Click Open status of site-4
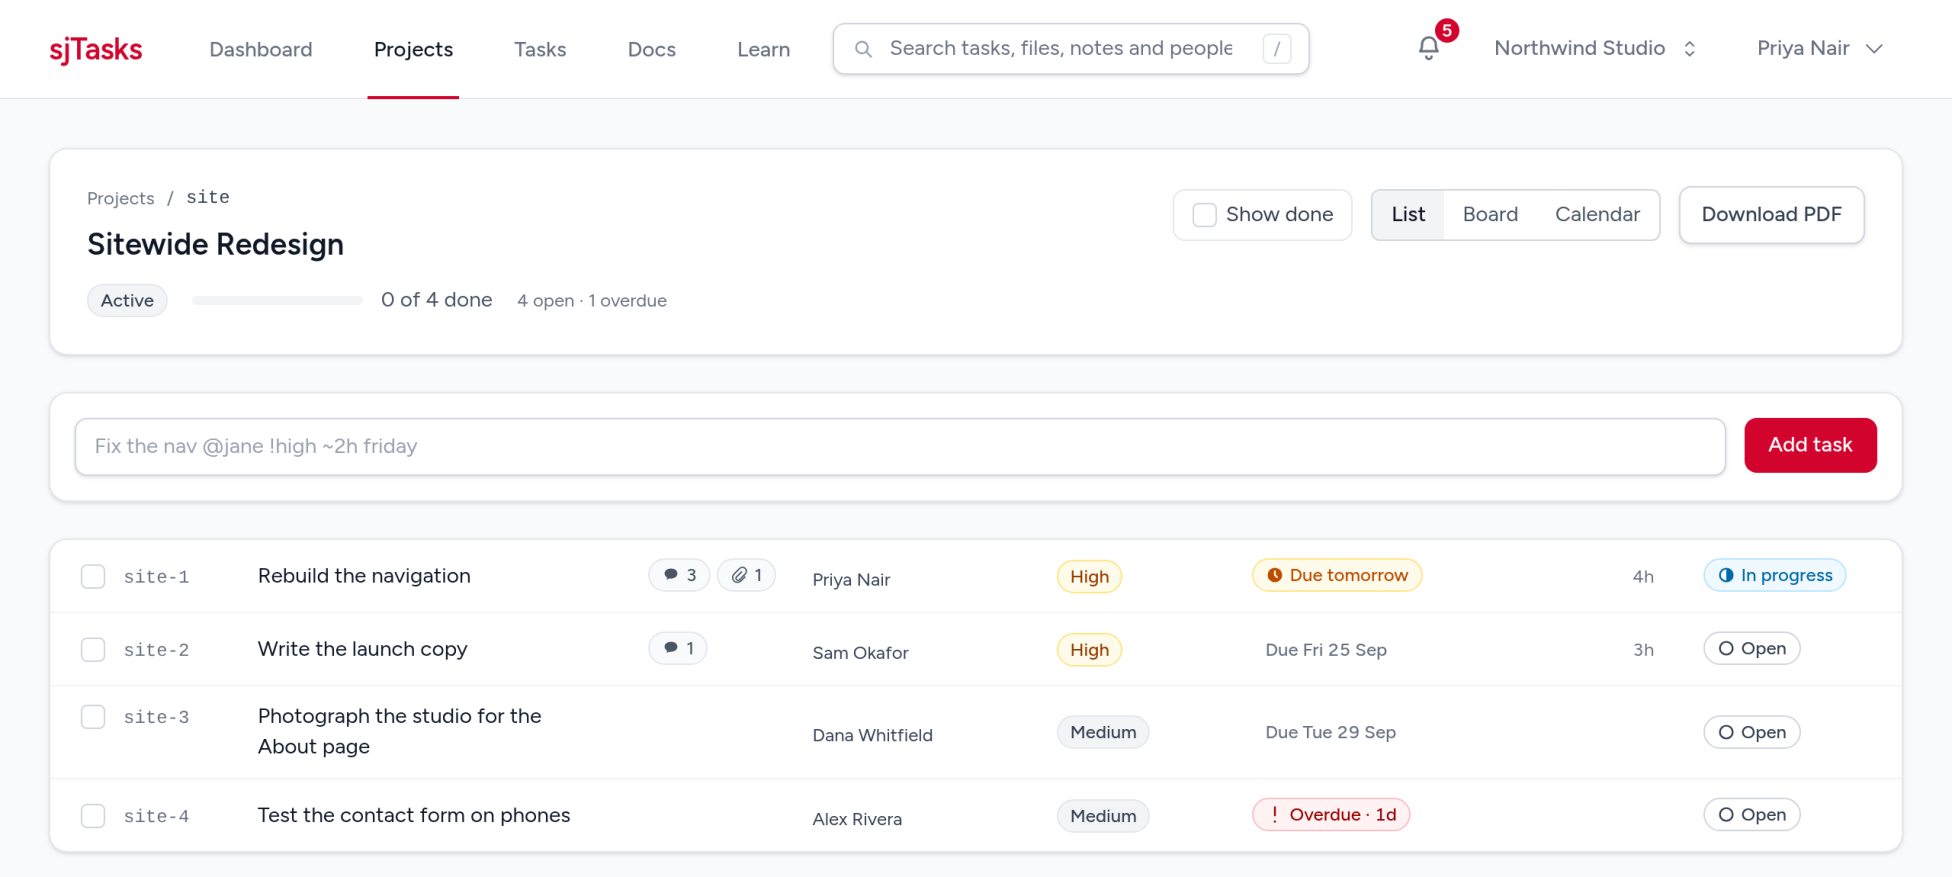This screenshot has height=877, width=1952. (1752, 814)
